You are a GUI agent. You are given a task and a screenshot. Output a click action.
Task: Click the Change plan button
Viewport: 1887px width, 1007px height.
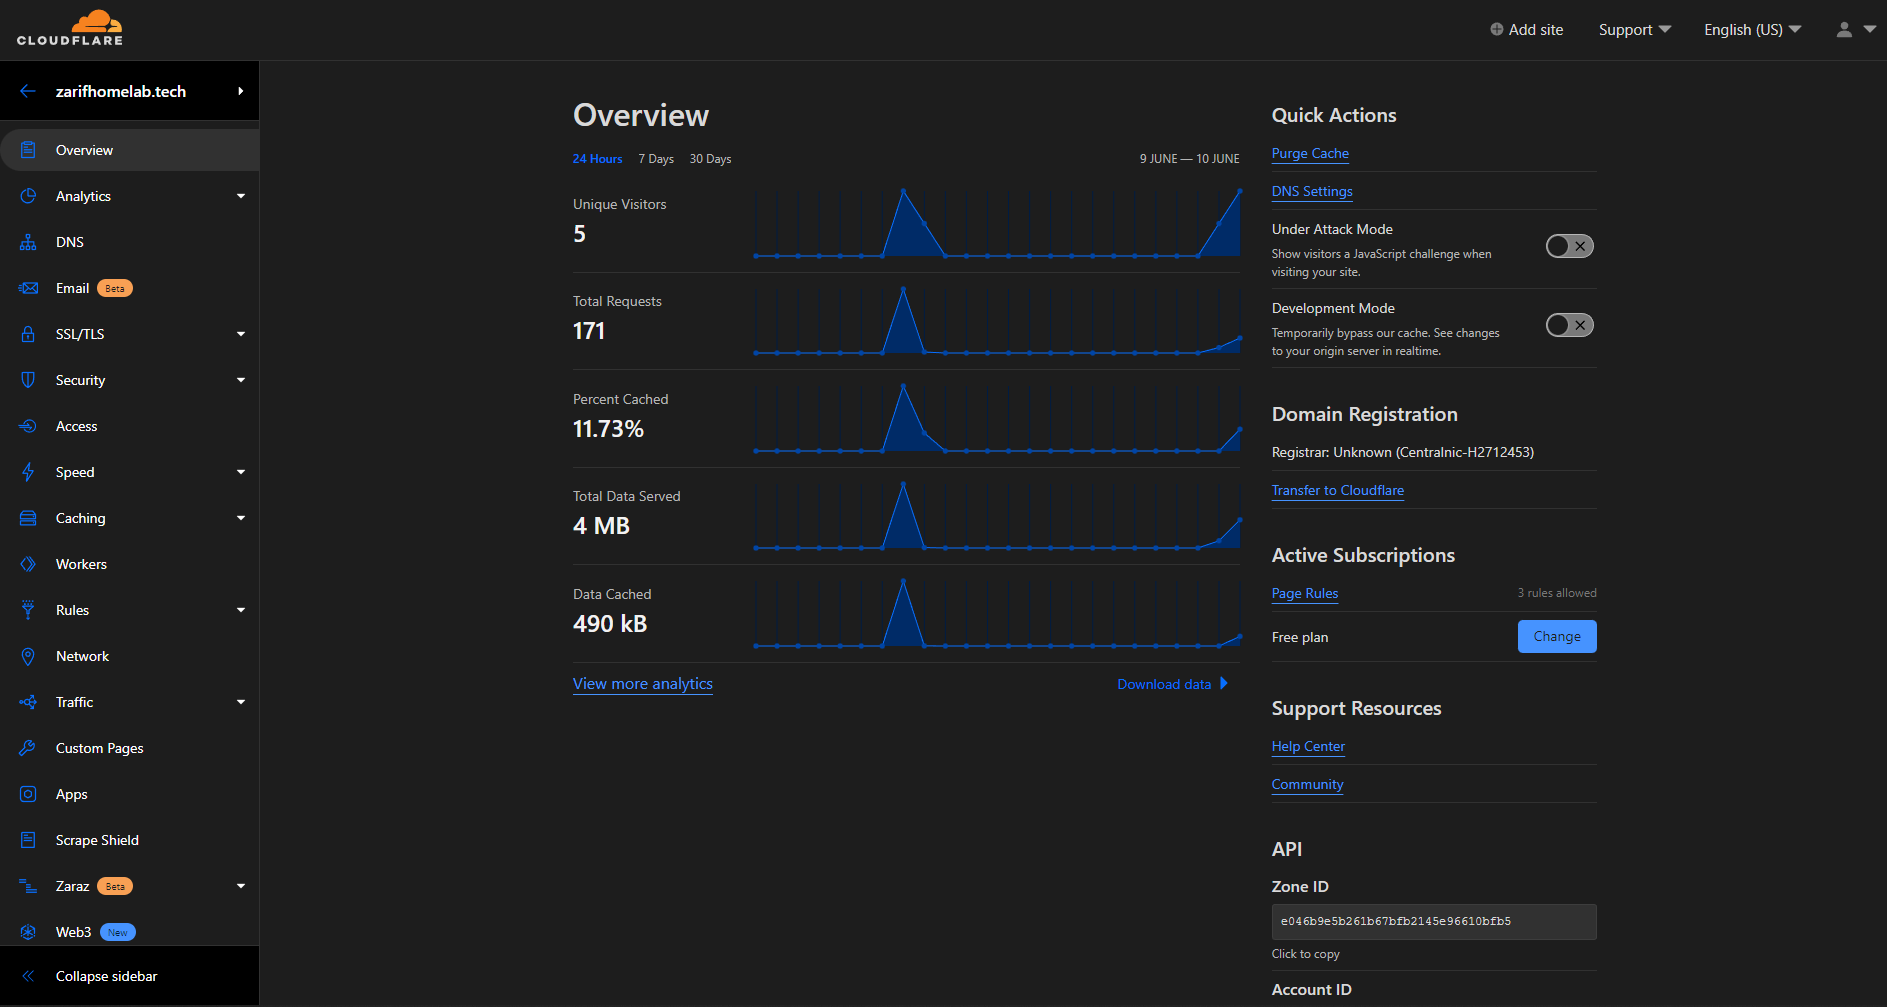pyautogui.click(x=1557, y=636)
